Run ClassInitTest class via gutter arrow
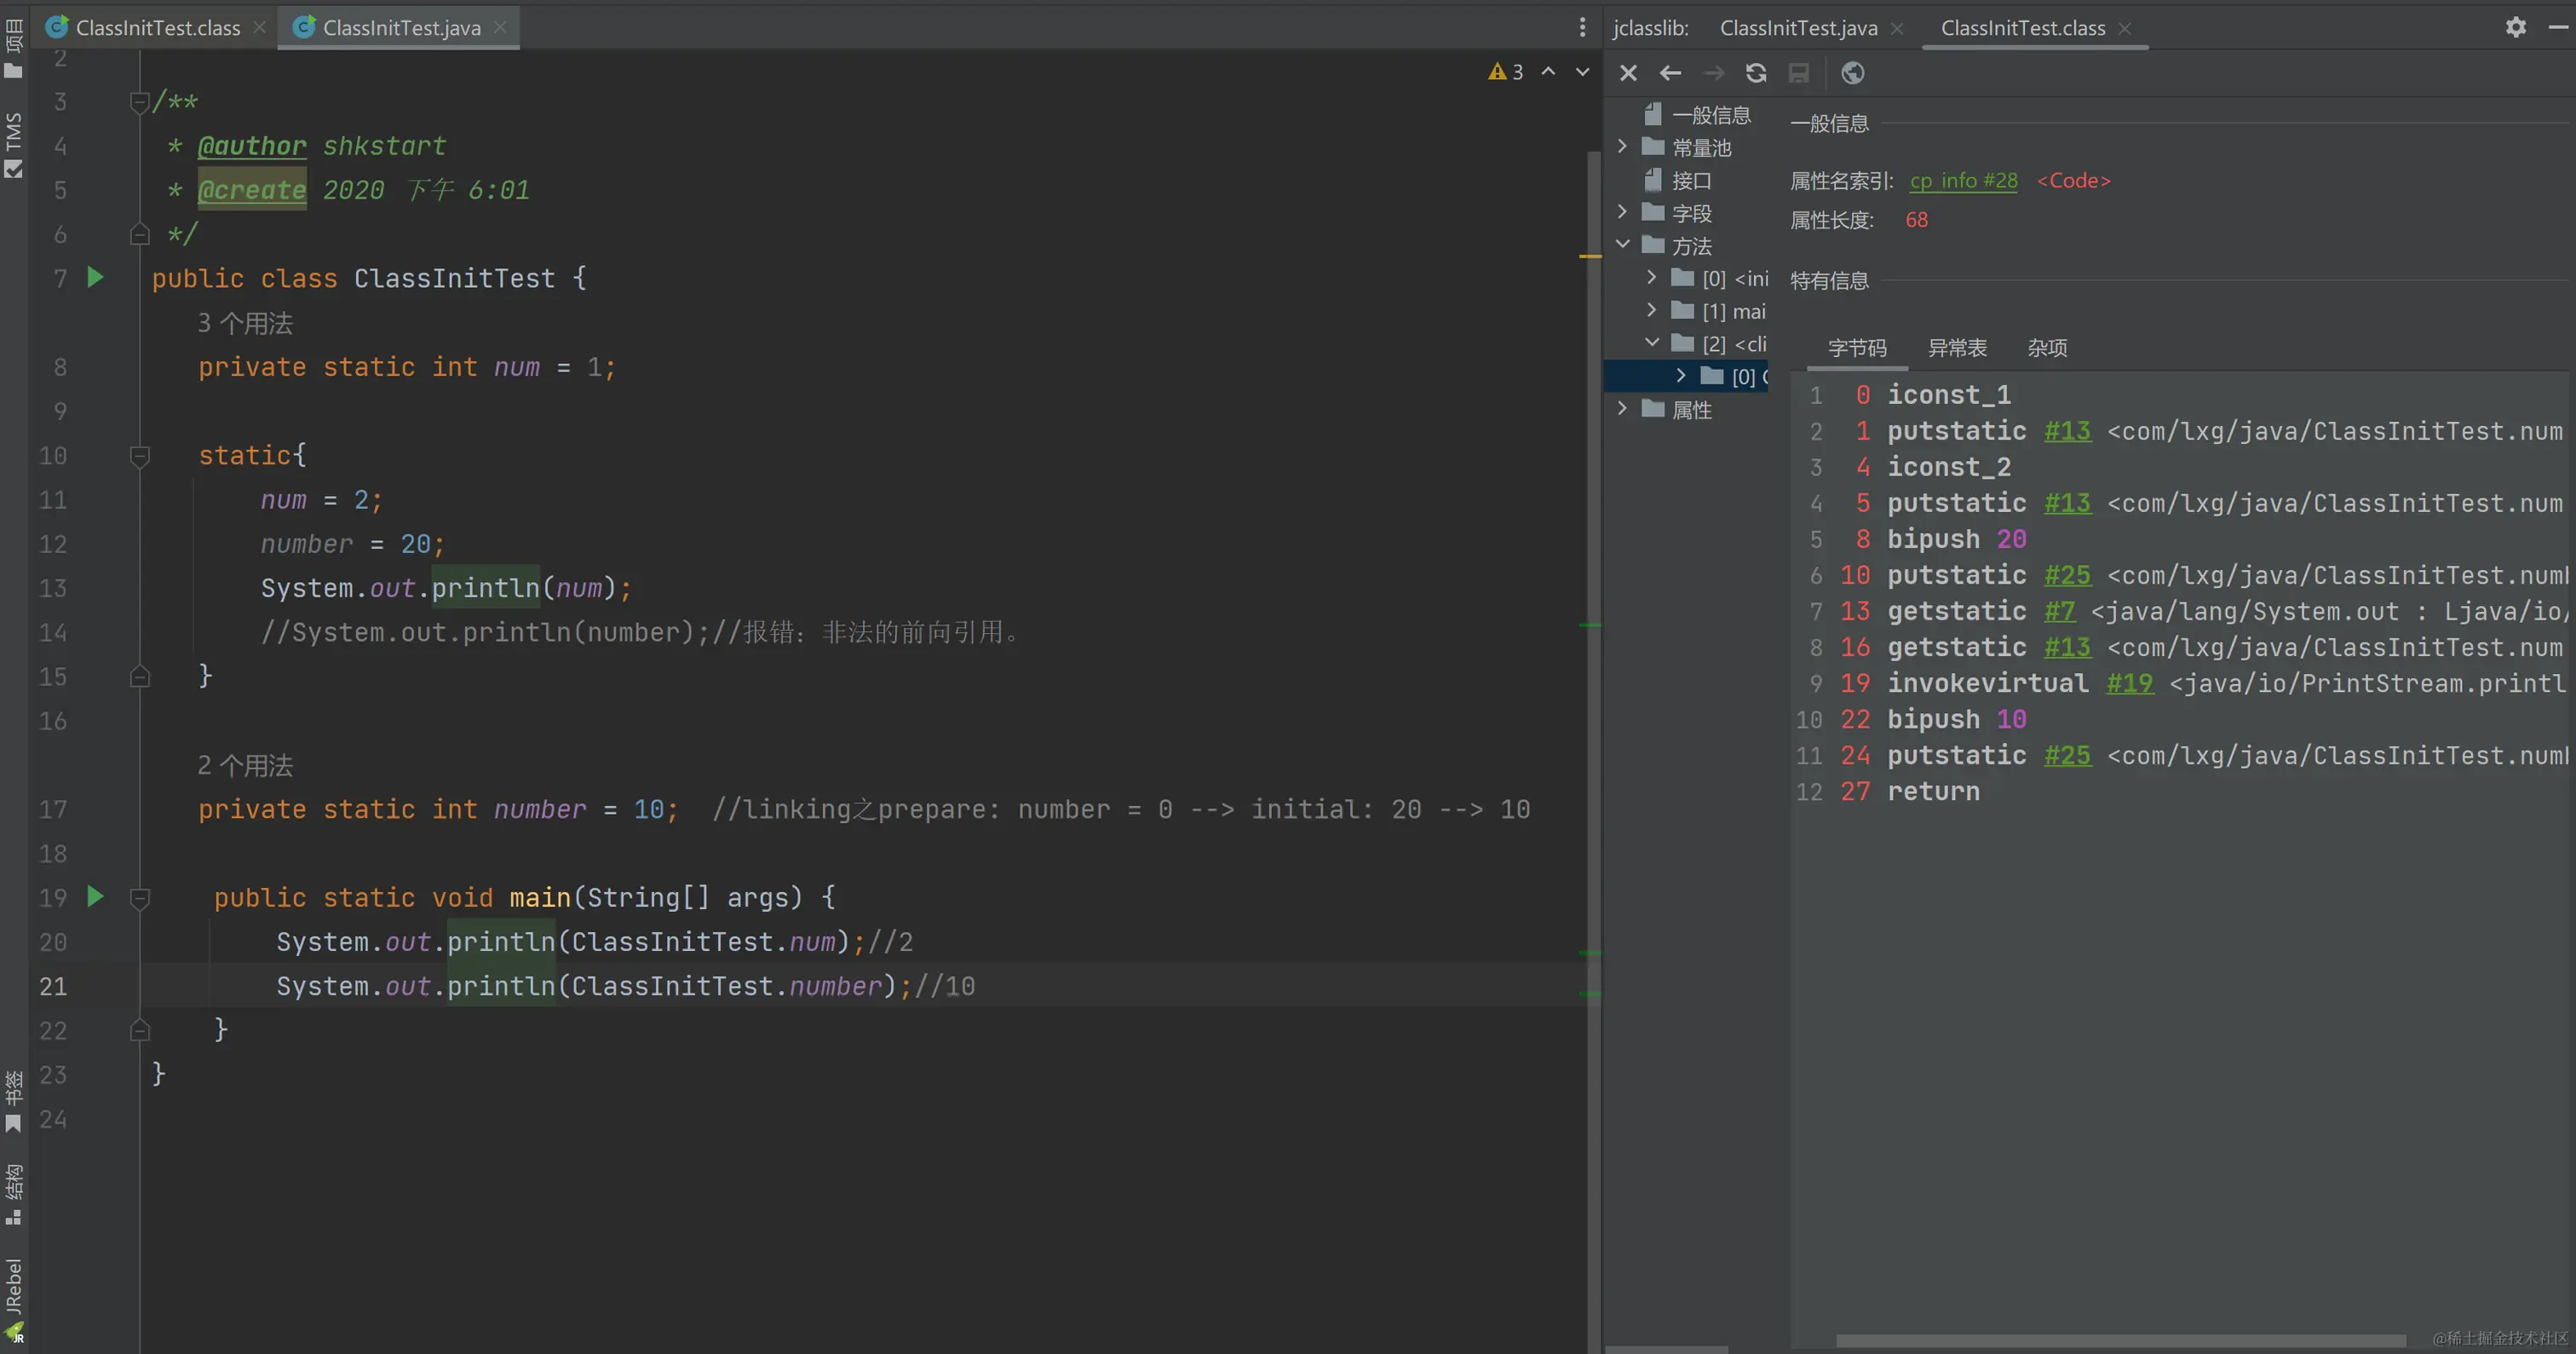Viewport: 2576px width, 1354px height. (95, 277)
